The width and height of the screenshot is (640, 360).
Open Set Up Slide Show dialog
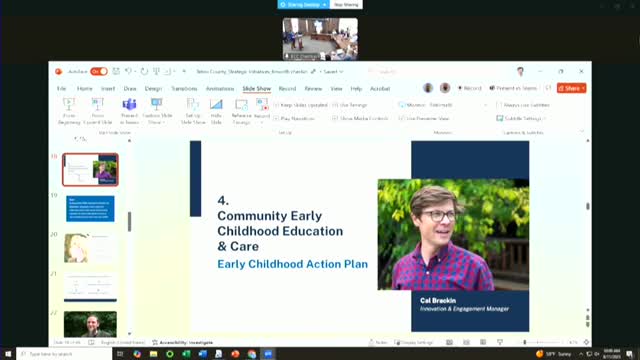pos(193,111)
